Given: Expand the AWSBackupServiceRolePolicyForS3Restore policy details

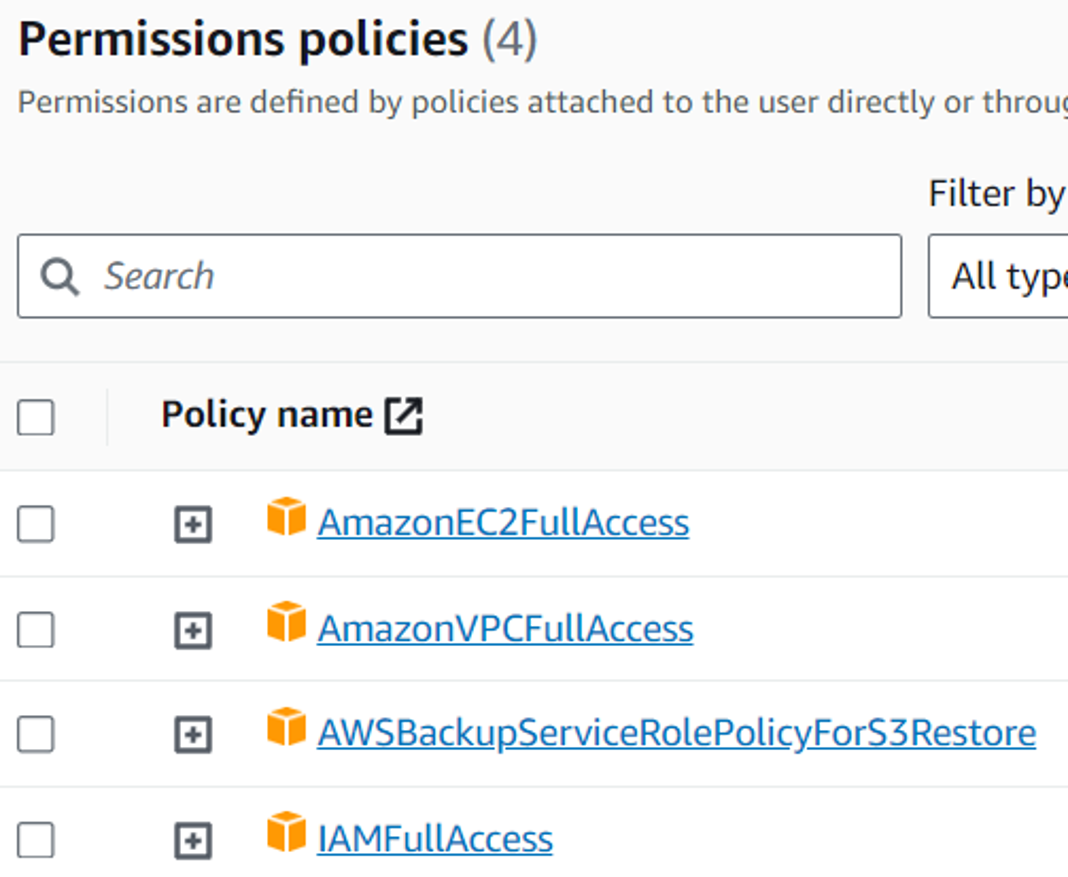Looking at the screenshot, I should coord(193,734).
